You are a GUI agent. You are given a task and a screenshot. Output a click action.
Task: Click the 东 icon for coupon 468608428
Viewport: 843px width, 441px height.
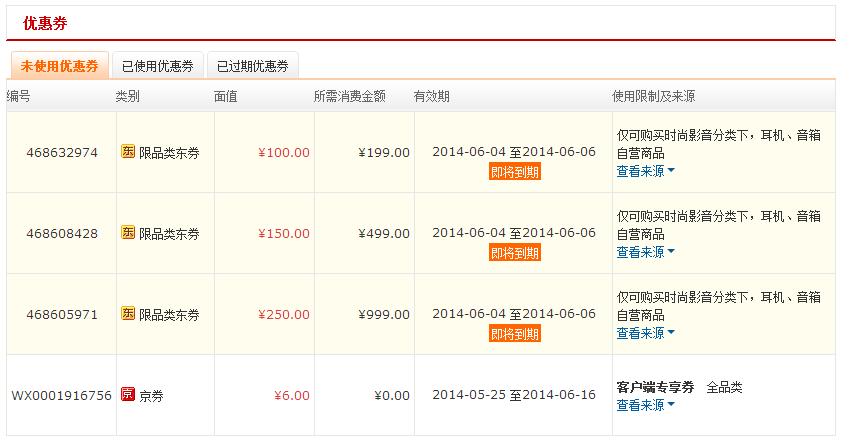pos(128,233)
